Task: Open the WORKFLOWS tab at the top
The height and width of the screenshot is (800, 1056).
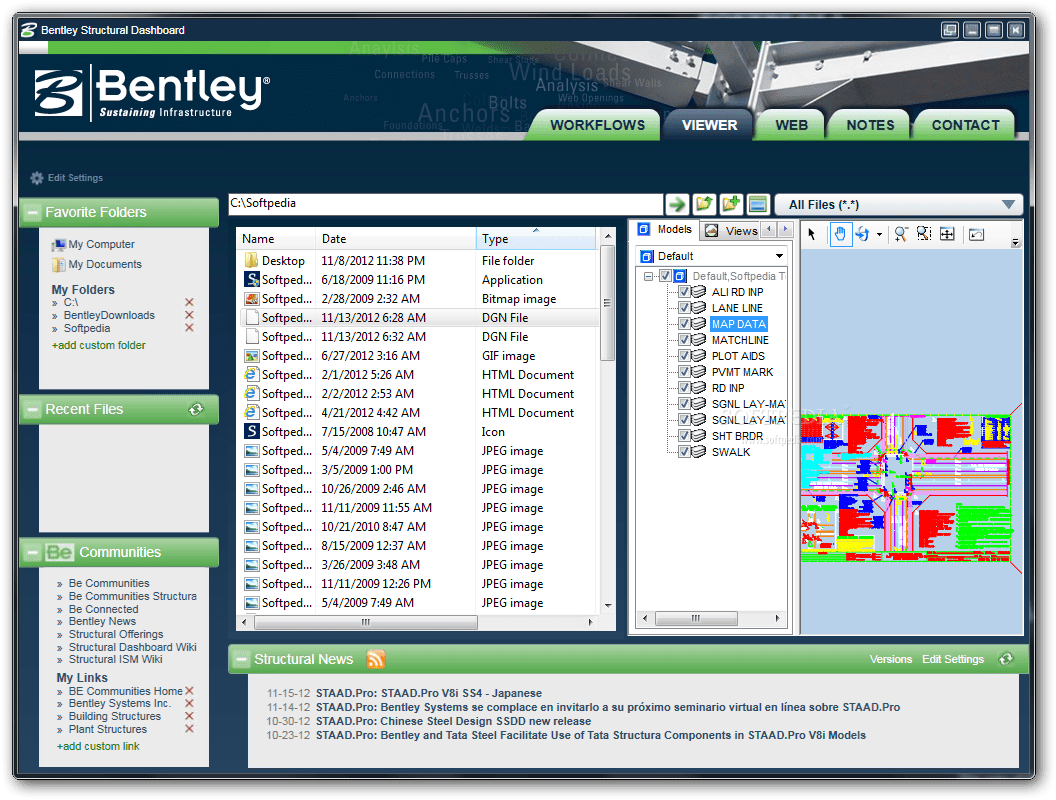Action: tap(597, 124)
